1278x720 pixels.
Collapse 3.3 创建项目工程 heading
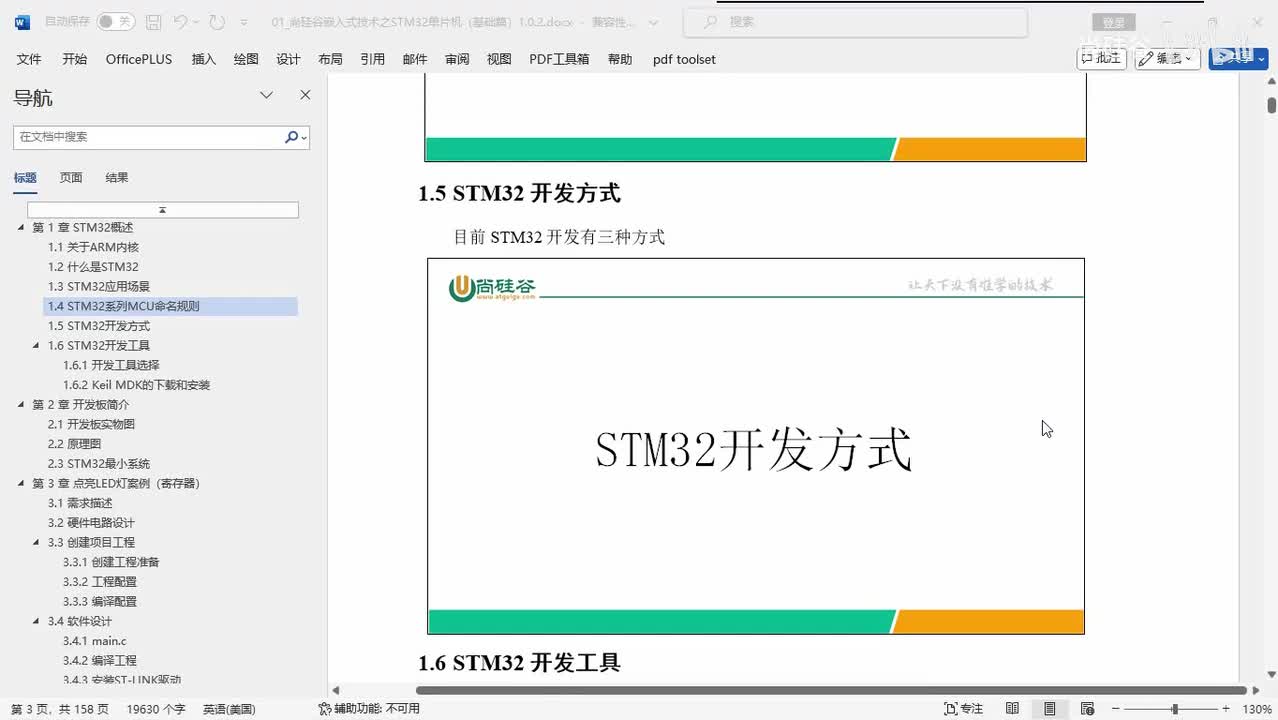(x=37, y=542)
